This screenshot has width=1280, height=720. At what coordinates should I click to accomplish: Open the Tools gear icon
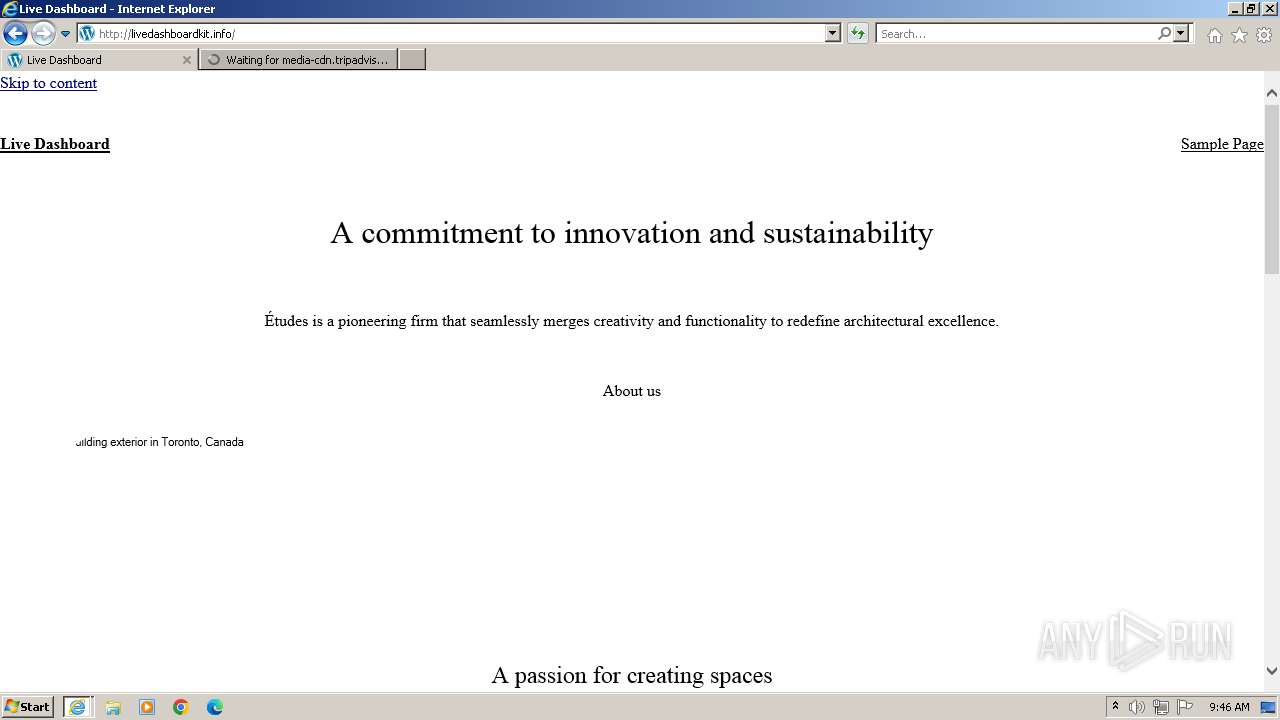pyautogui.click(x=1264, y=35)
